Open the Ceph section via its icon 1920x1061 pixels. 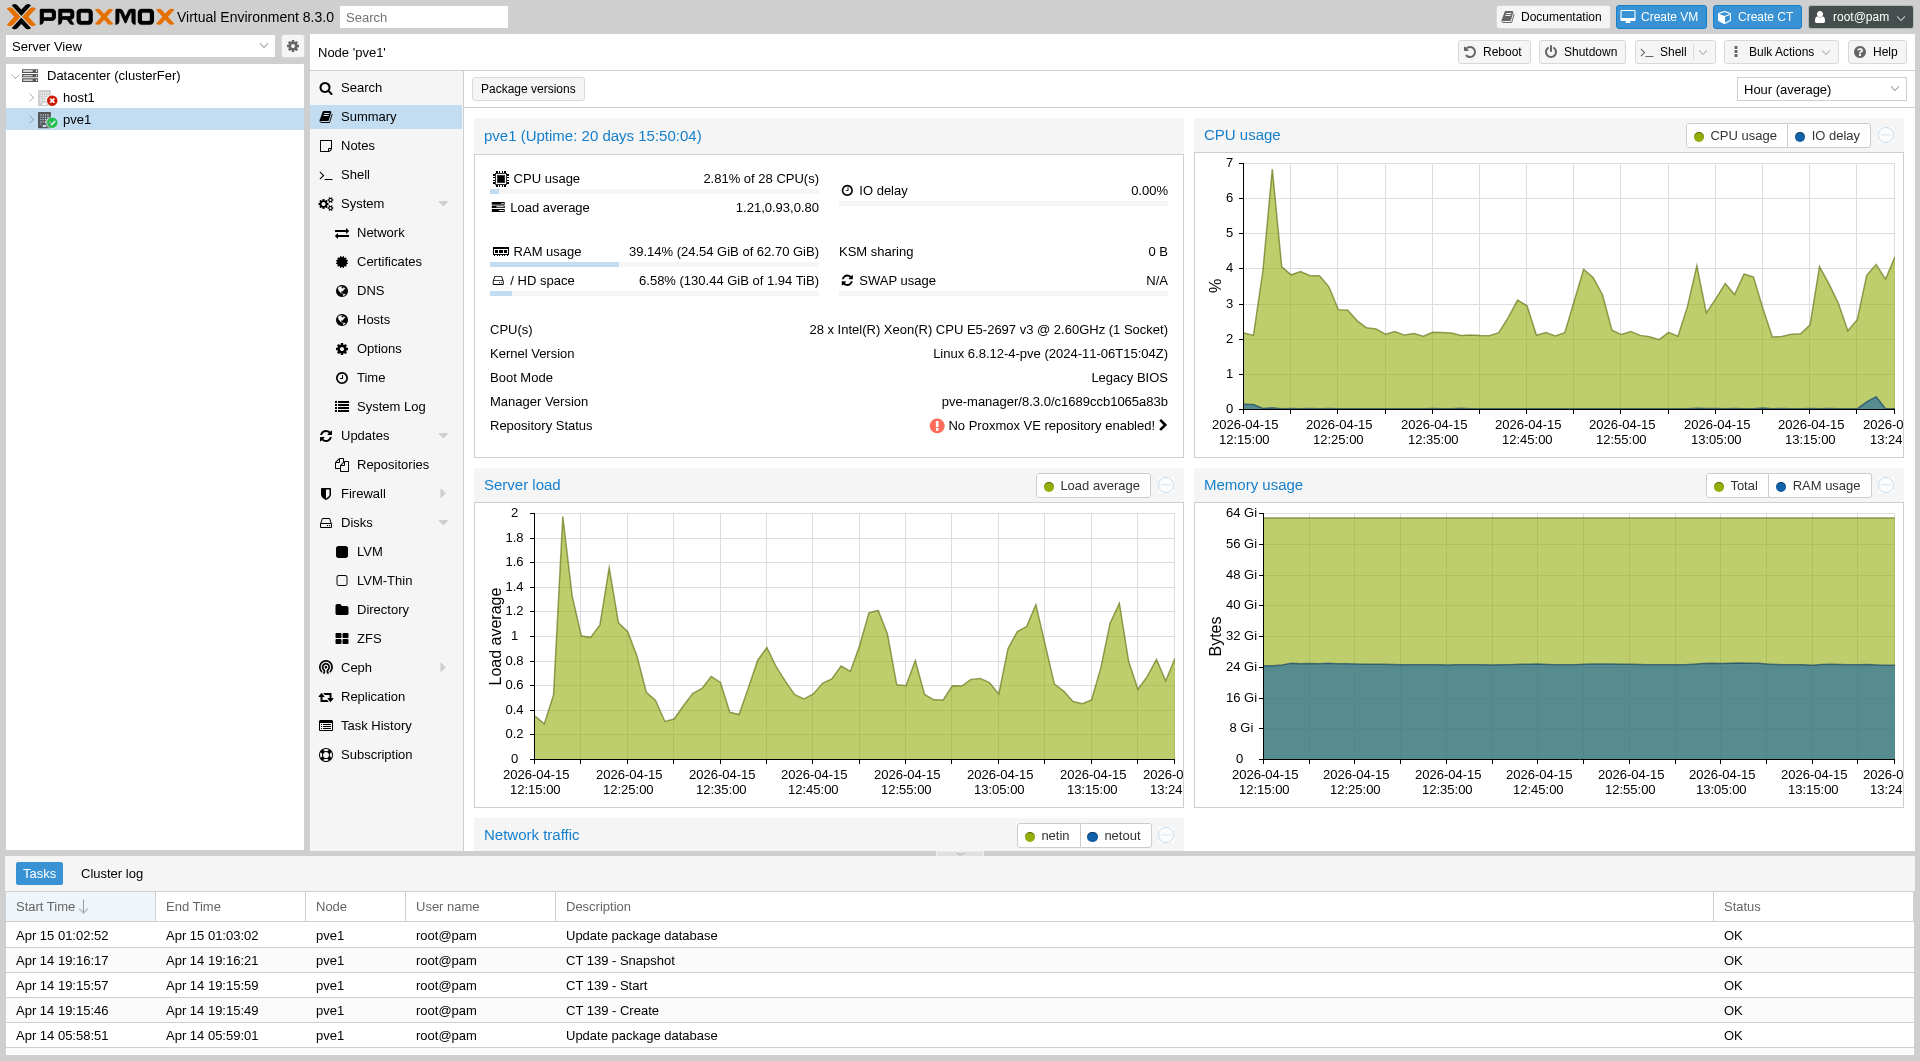(326, 668)
